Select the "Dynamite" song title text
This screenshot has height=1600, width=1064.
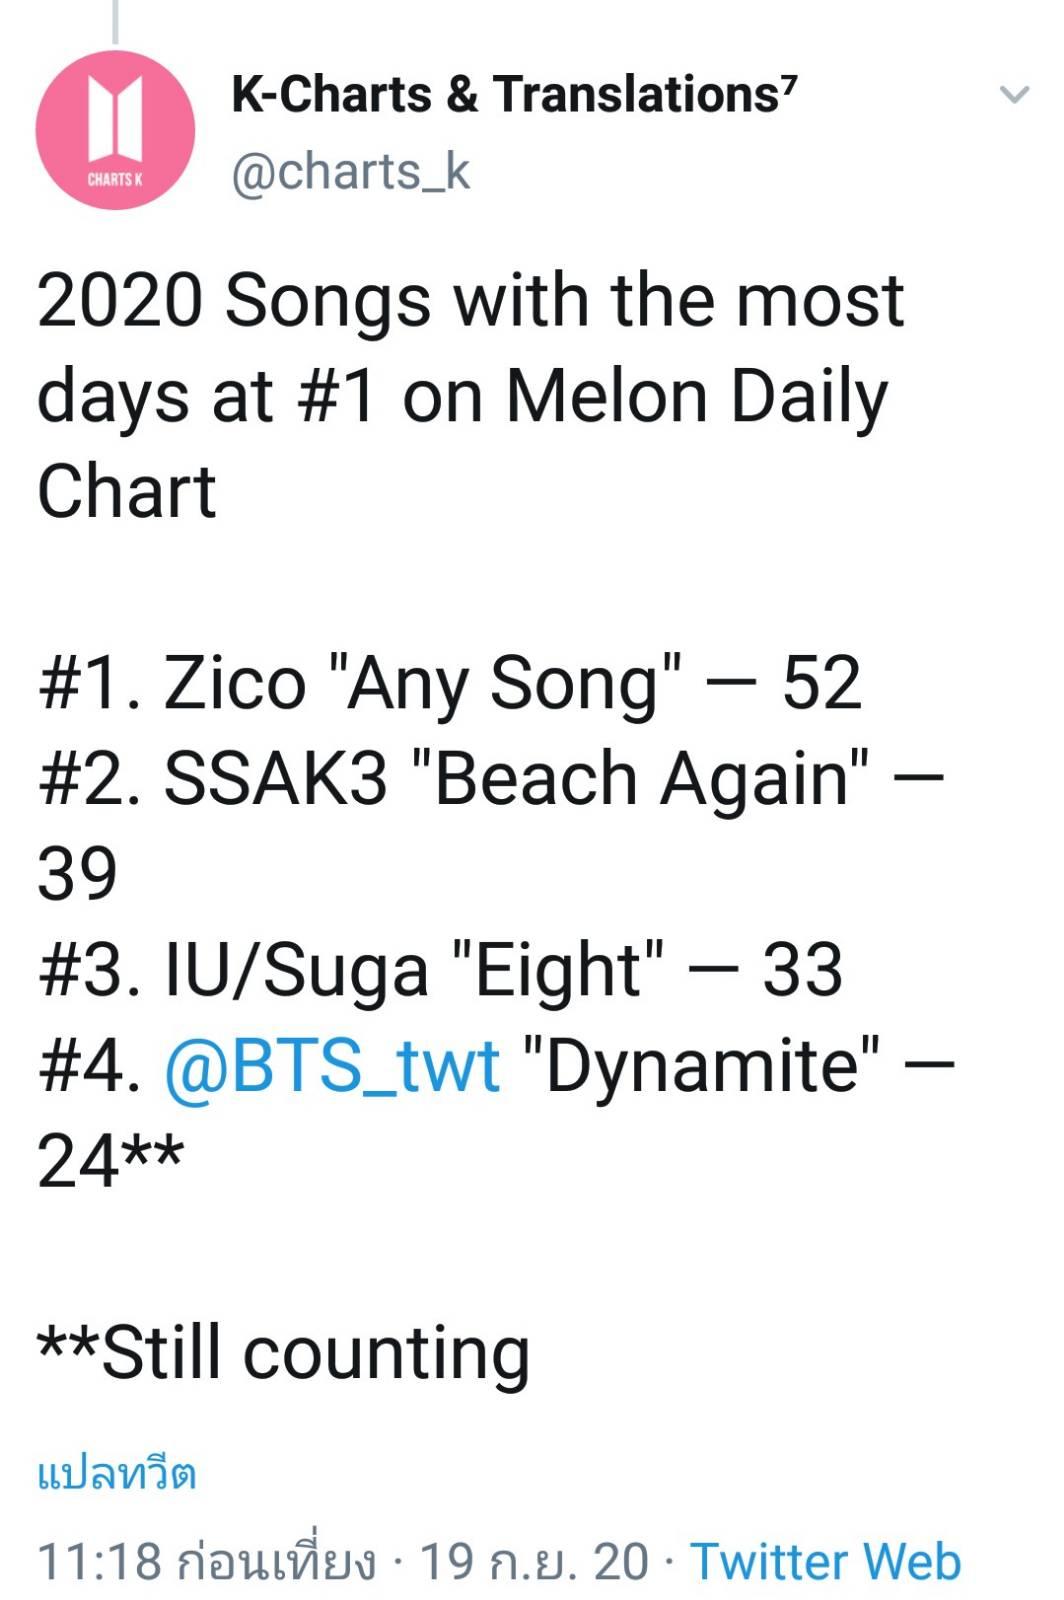point(702,1066)
